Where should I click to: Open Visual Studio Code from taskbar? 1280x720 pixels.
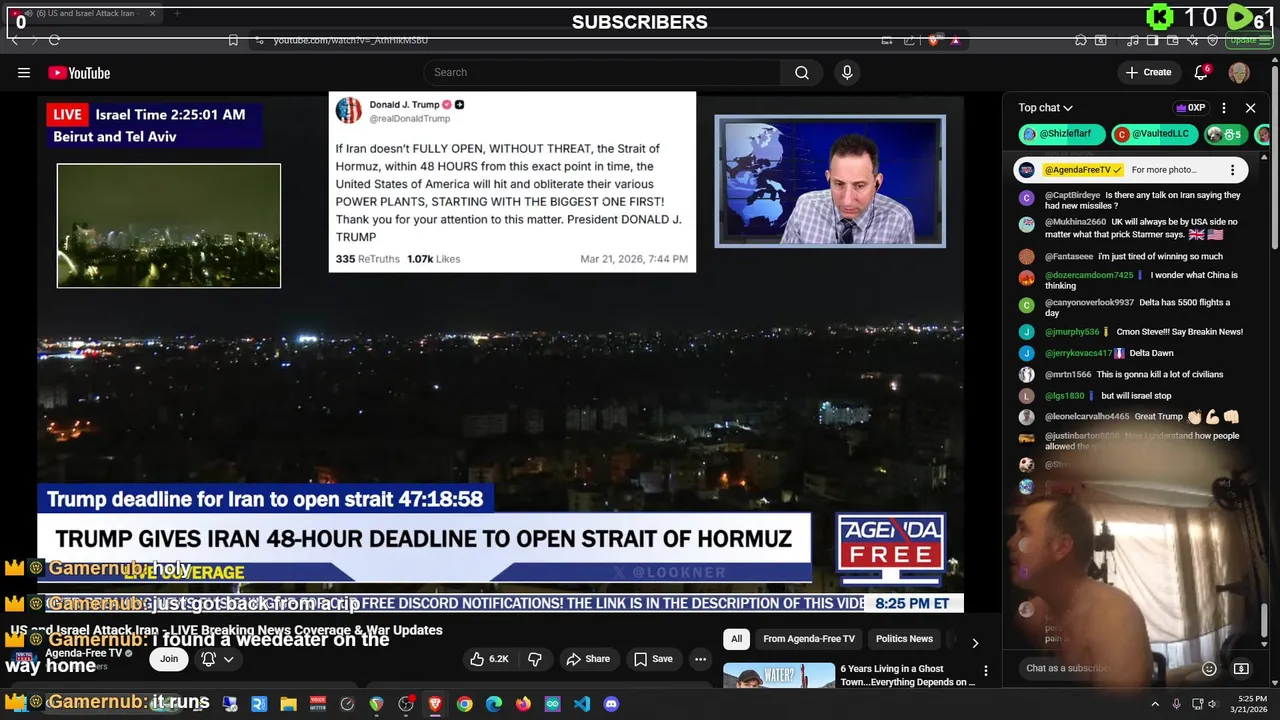coord(582,704)
